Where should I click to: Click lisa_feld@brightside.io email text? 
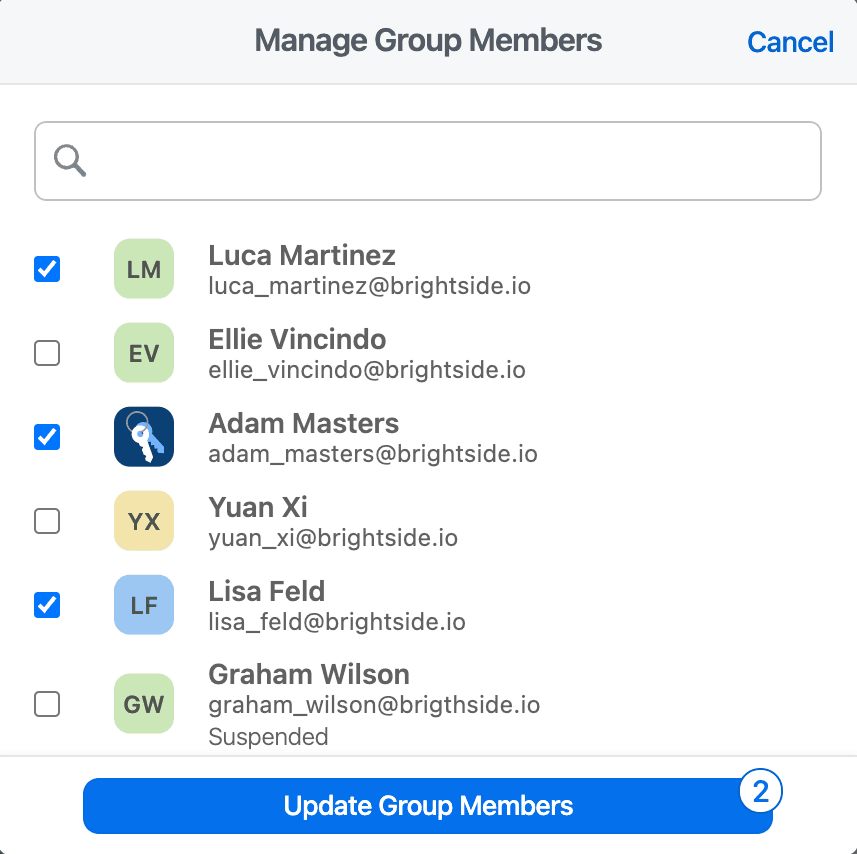(337, 622)
